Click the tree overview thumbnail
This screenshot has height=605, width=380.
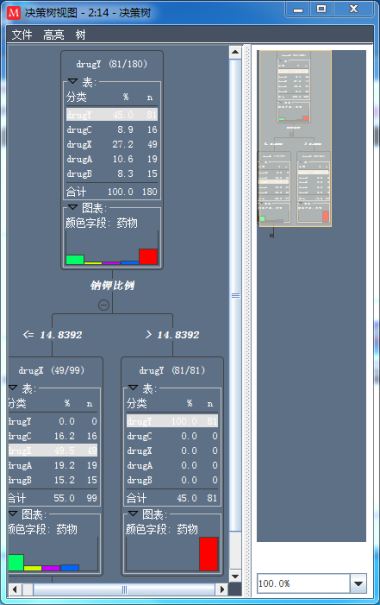click(x=295, y=139)
